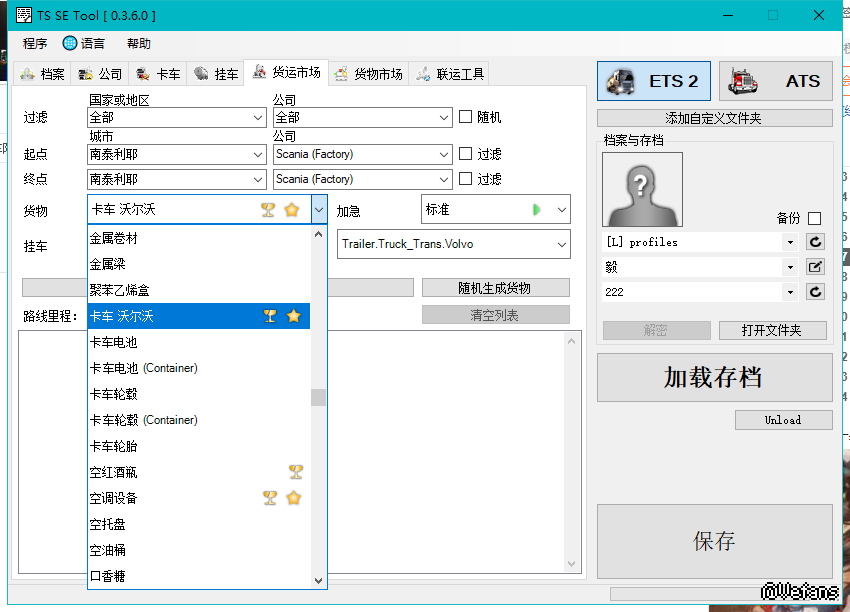Open the 语言 language menu

coord(84,44)
